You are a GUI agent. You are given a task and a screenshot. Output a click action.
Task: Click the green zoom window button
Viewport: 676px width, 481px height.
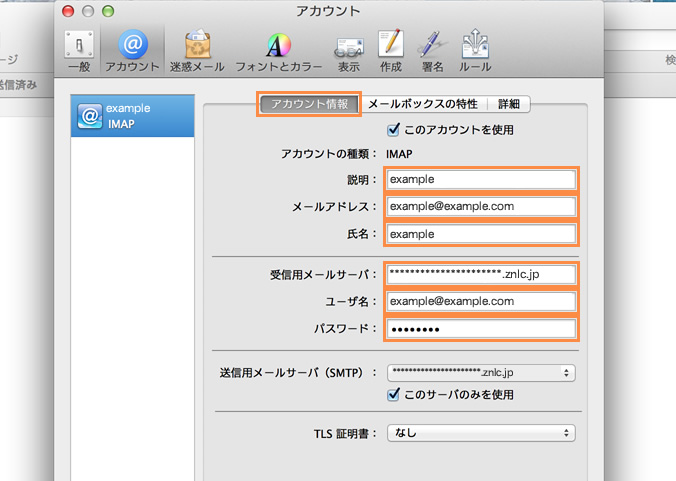click(x=108, y=11)
